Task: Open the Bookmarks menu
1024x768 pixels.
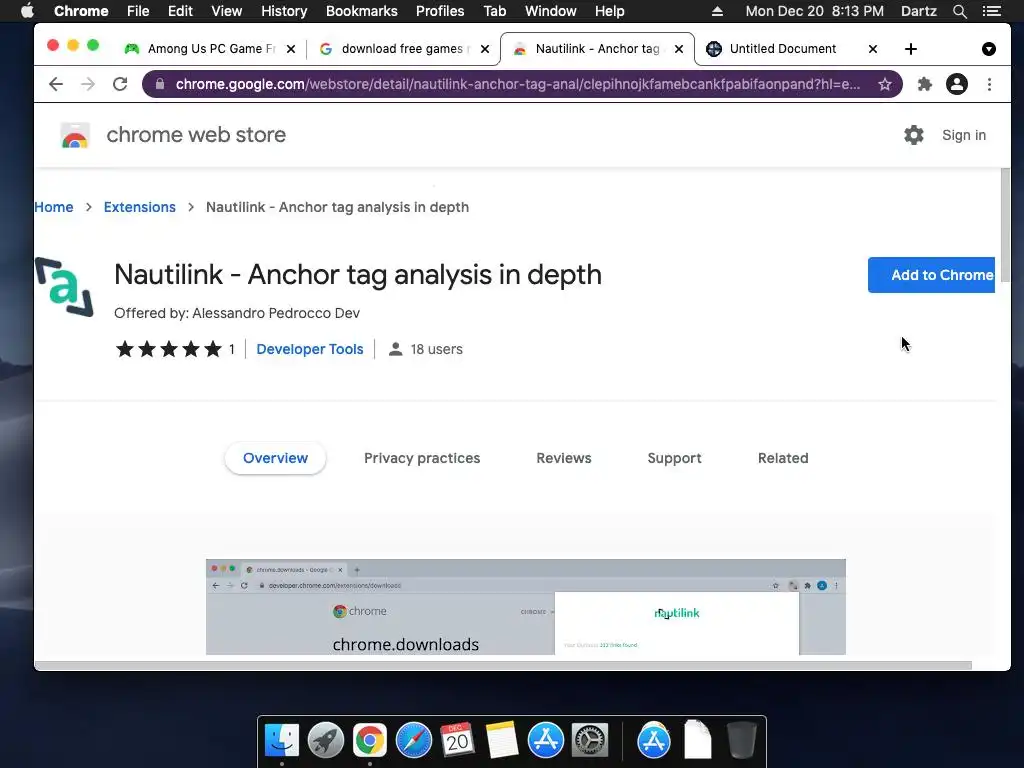Action: coord(362,11)
